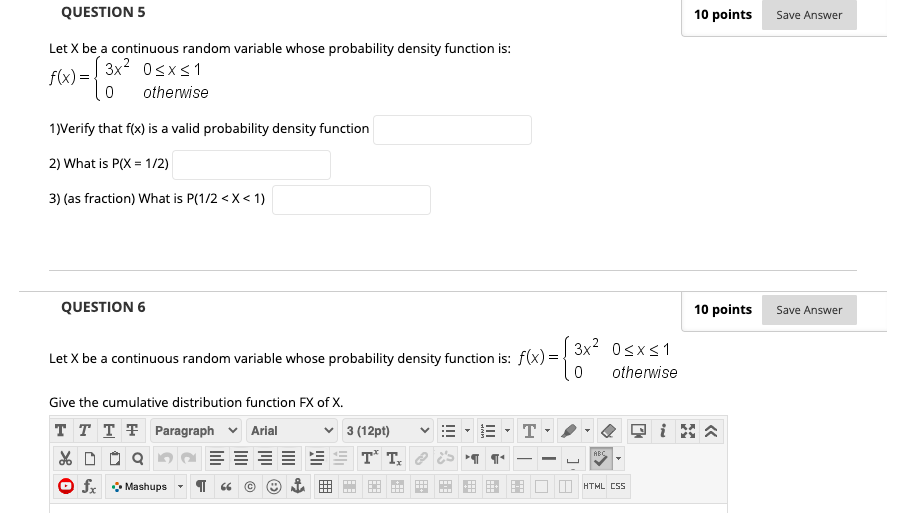
Task: Expand spell checker language dropdown arrow
Action: pyautogui.click(x=618, y=459)
